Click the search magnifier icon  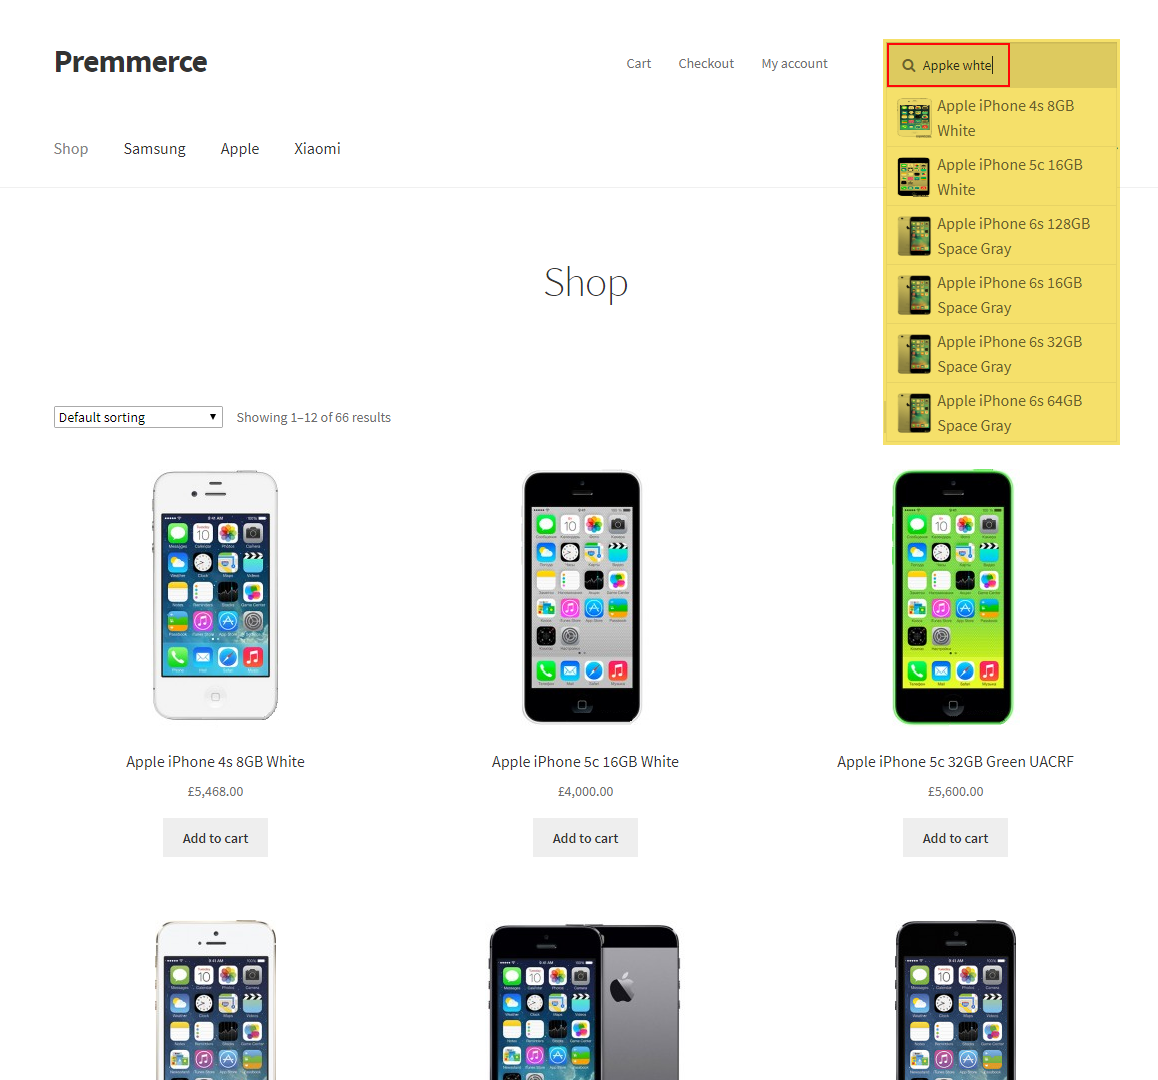908,66
